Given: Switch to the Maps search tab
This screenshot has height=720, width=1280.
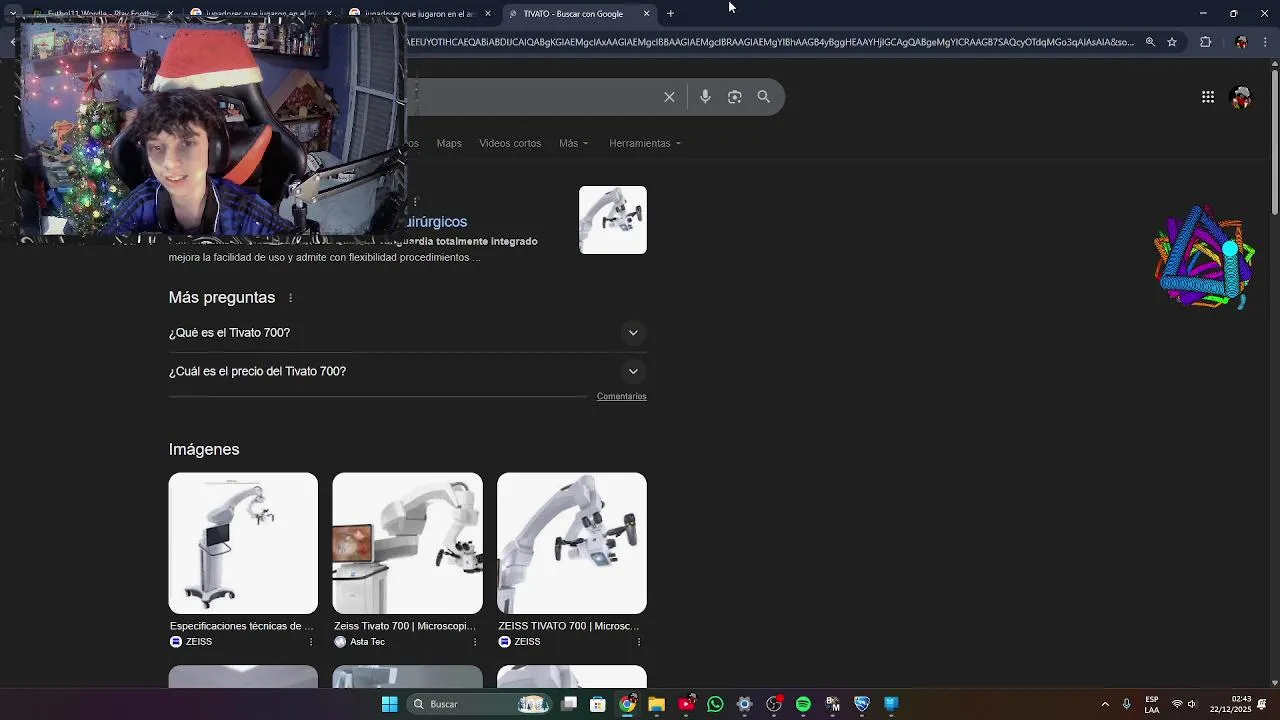Looking at the screenshot, I should 449,143.
